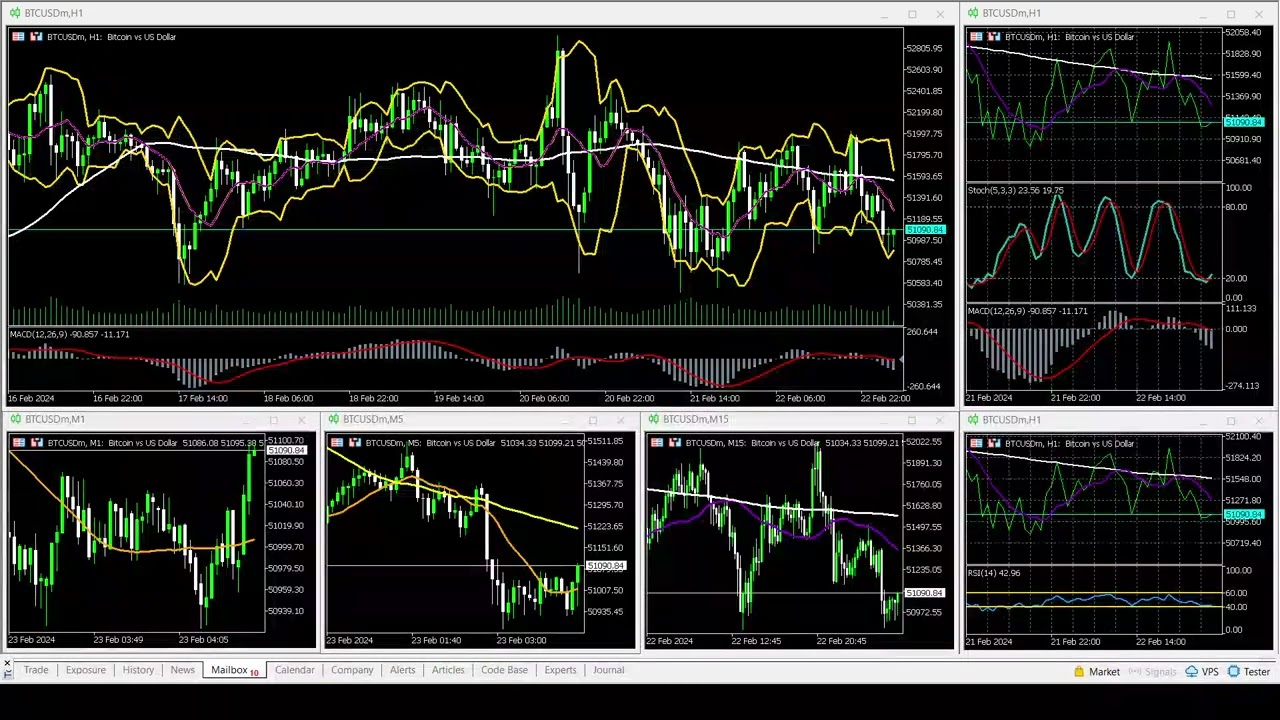Click 51090.84 price tag in M5 chart

coord(606,566)
